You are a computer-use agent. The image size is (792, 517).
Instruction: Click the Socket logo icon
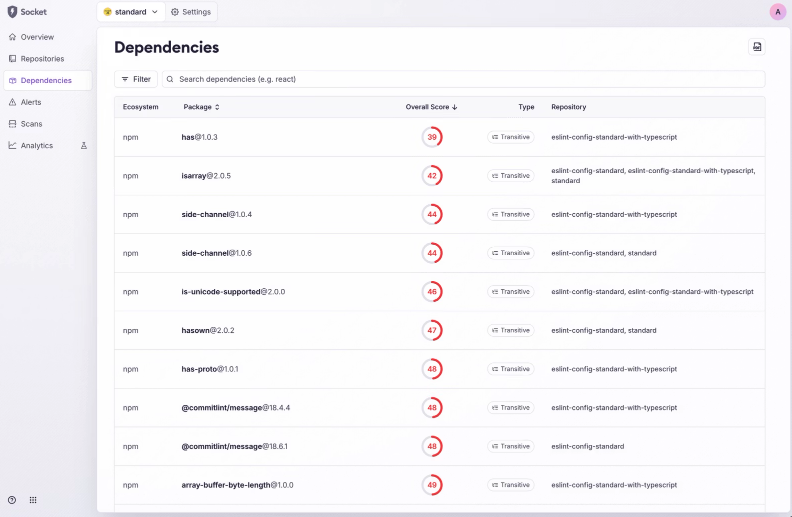pyautogui.click(x=12, y=12)
